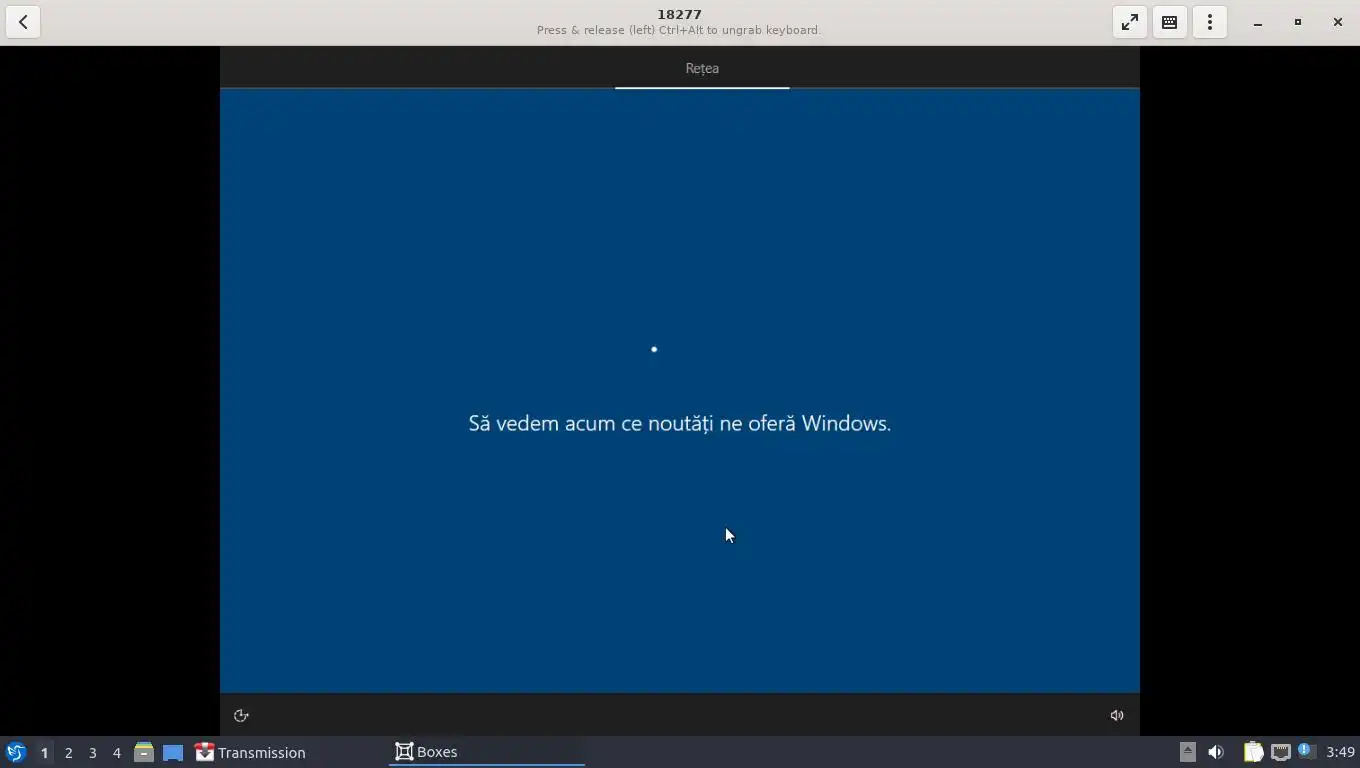This screenshot has width=1360, height=768.
Task: Click the Windows setup volume icon
Action: 1117,715
